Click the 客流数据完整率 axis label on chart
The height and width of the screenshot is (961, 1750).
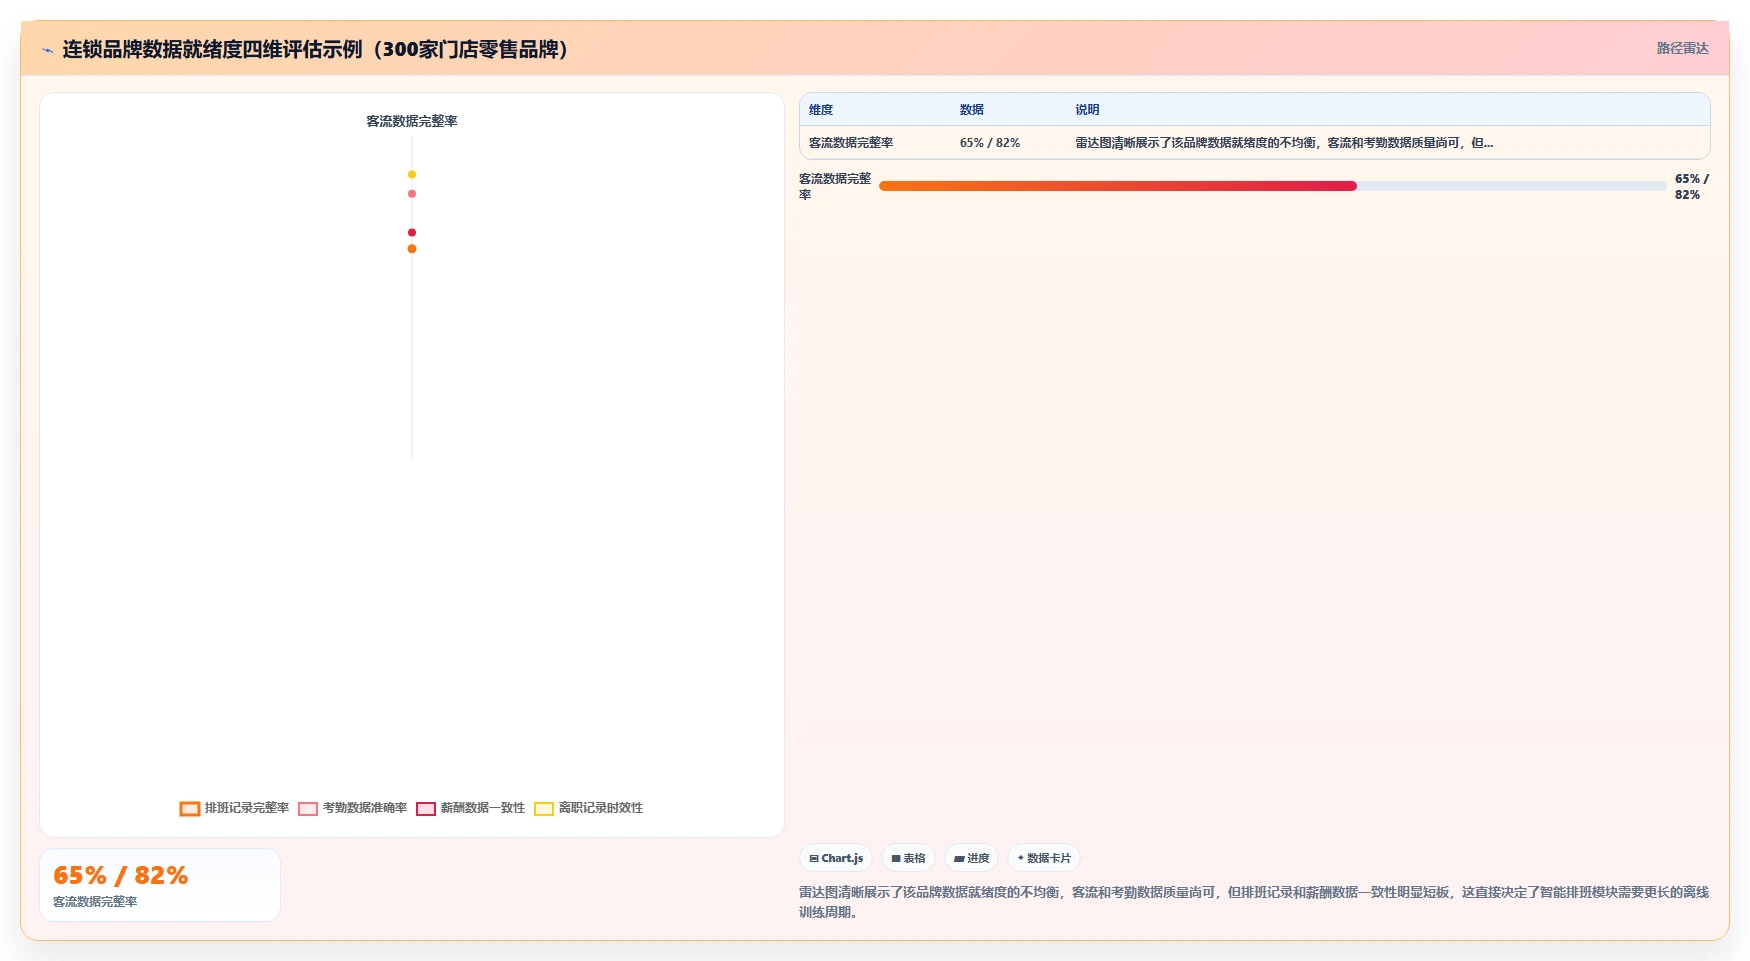(412, 121)
